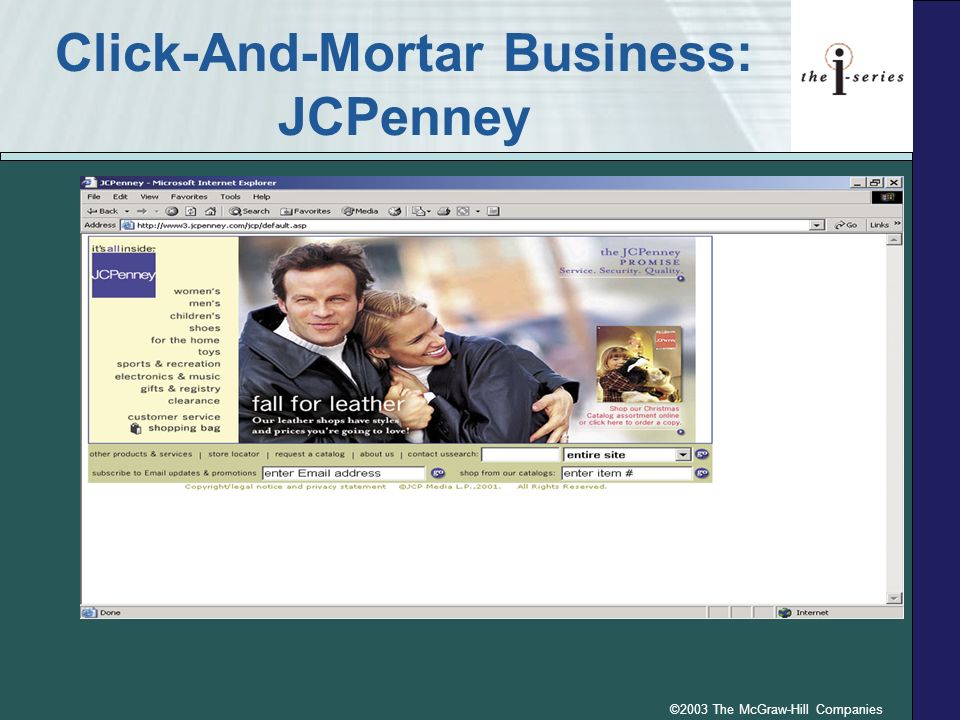The width and height of the screenshot is (960, 720).
Task: Click the Internet zone globe icon
Action: click(784, 612)
